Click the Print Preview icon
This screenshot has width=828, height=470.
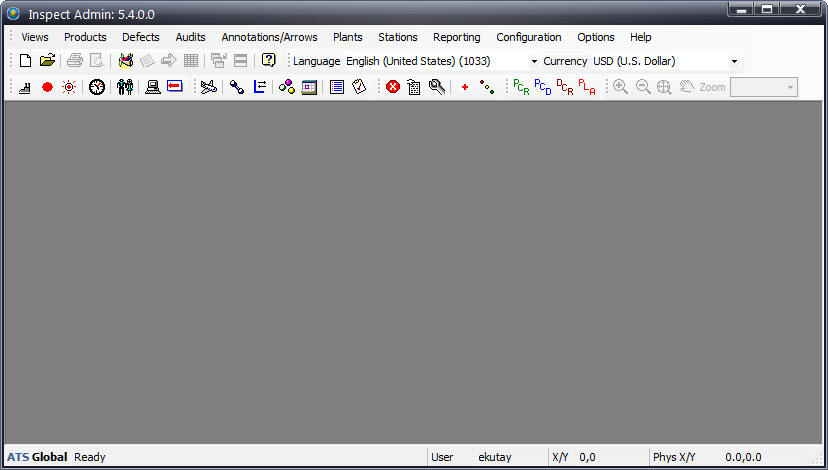point(97,61)
